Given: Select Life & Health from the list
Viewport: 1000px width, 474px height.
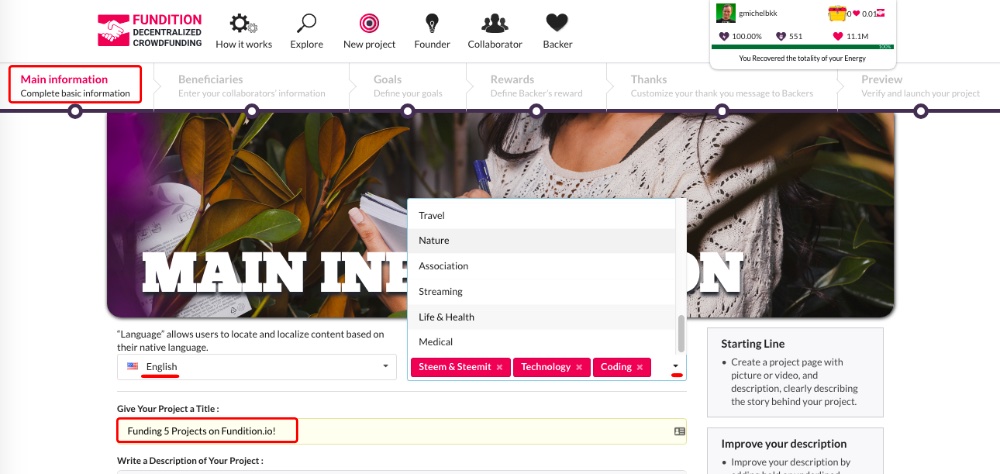Looking at the screenshot, I should (541, 317).
